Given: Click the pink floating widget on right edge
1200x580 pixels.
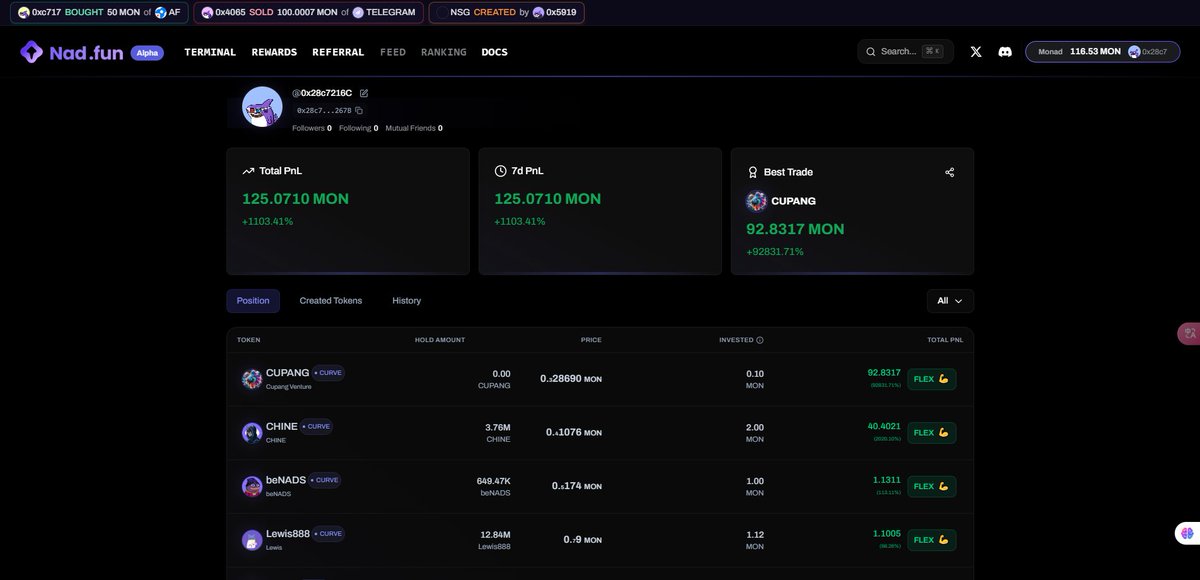Looking at the screenshot, I should pos(1189,334).
